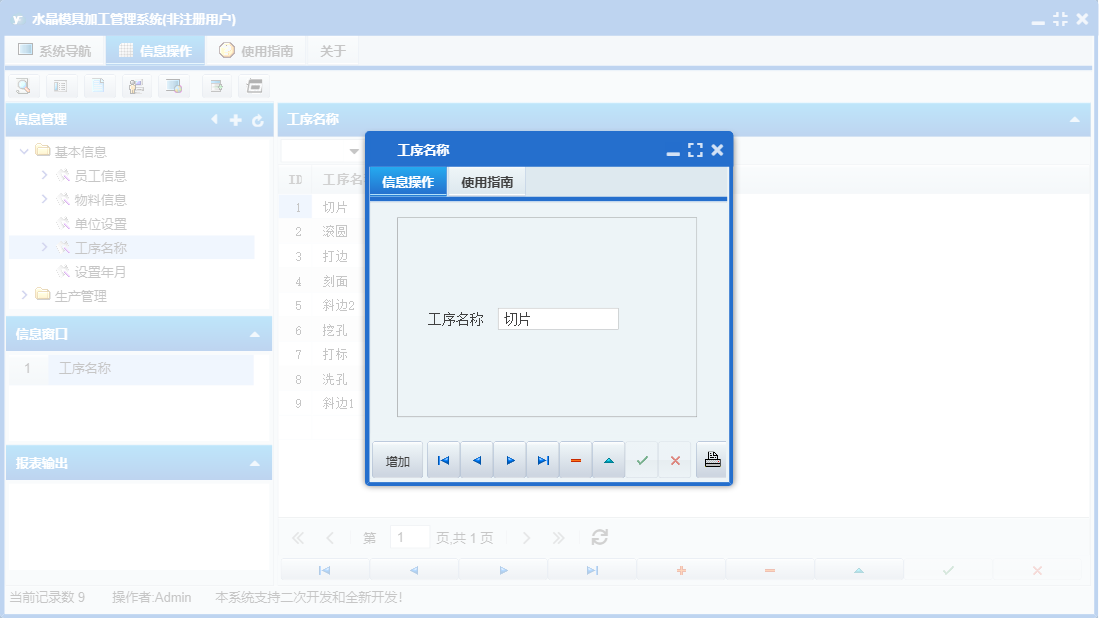The height and width of the screenshot is (618, 1099).
Task: Click bottom bar first-record icon
Action: 325,570
